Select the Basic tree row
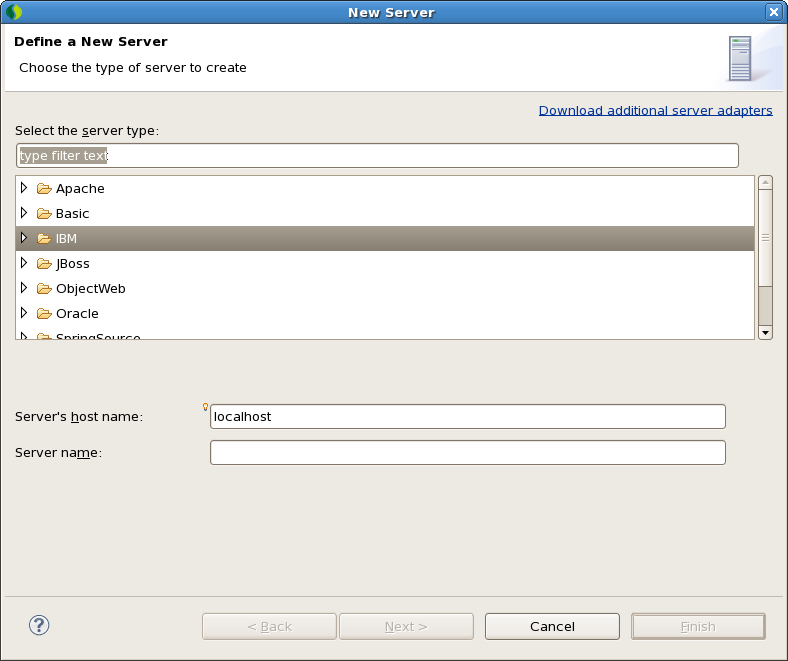The height and width of the screenshot is (661, 788). pyautogui.click(x=385, y=214)
